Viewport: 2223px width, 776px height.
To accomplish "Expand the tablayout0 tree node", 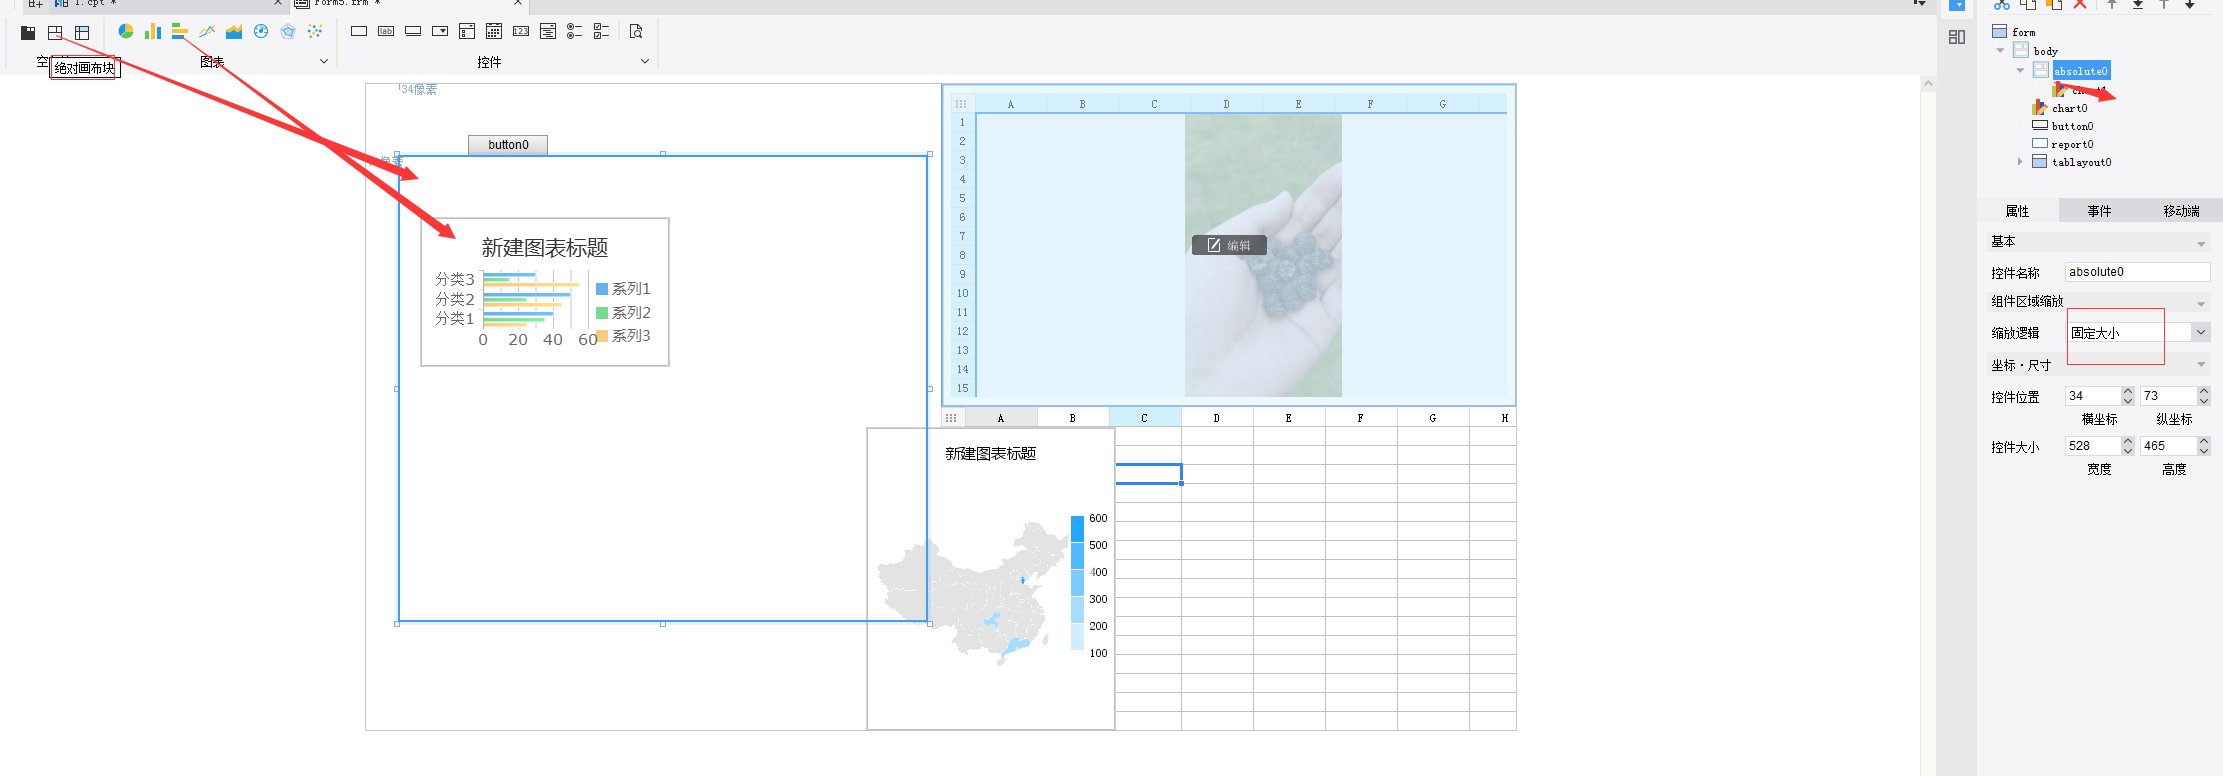I will point(2020,162).
